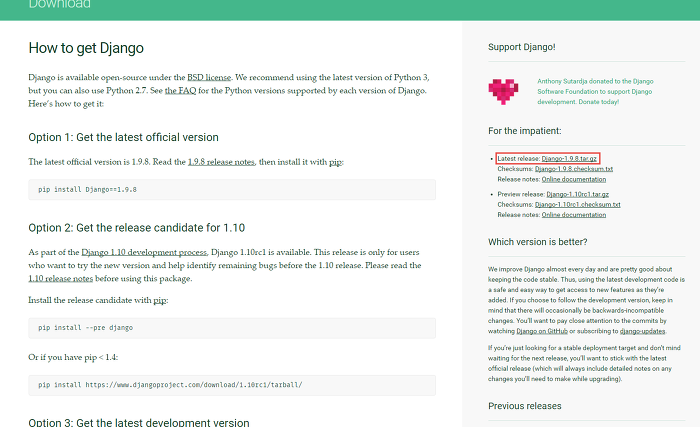Screen dimensions: 700x427
Task: Open the 1.9.8 release notes link
Action: coord(221,162)
